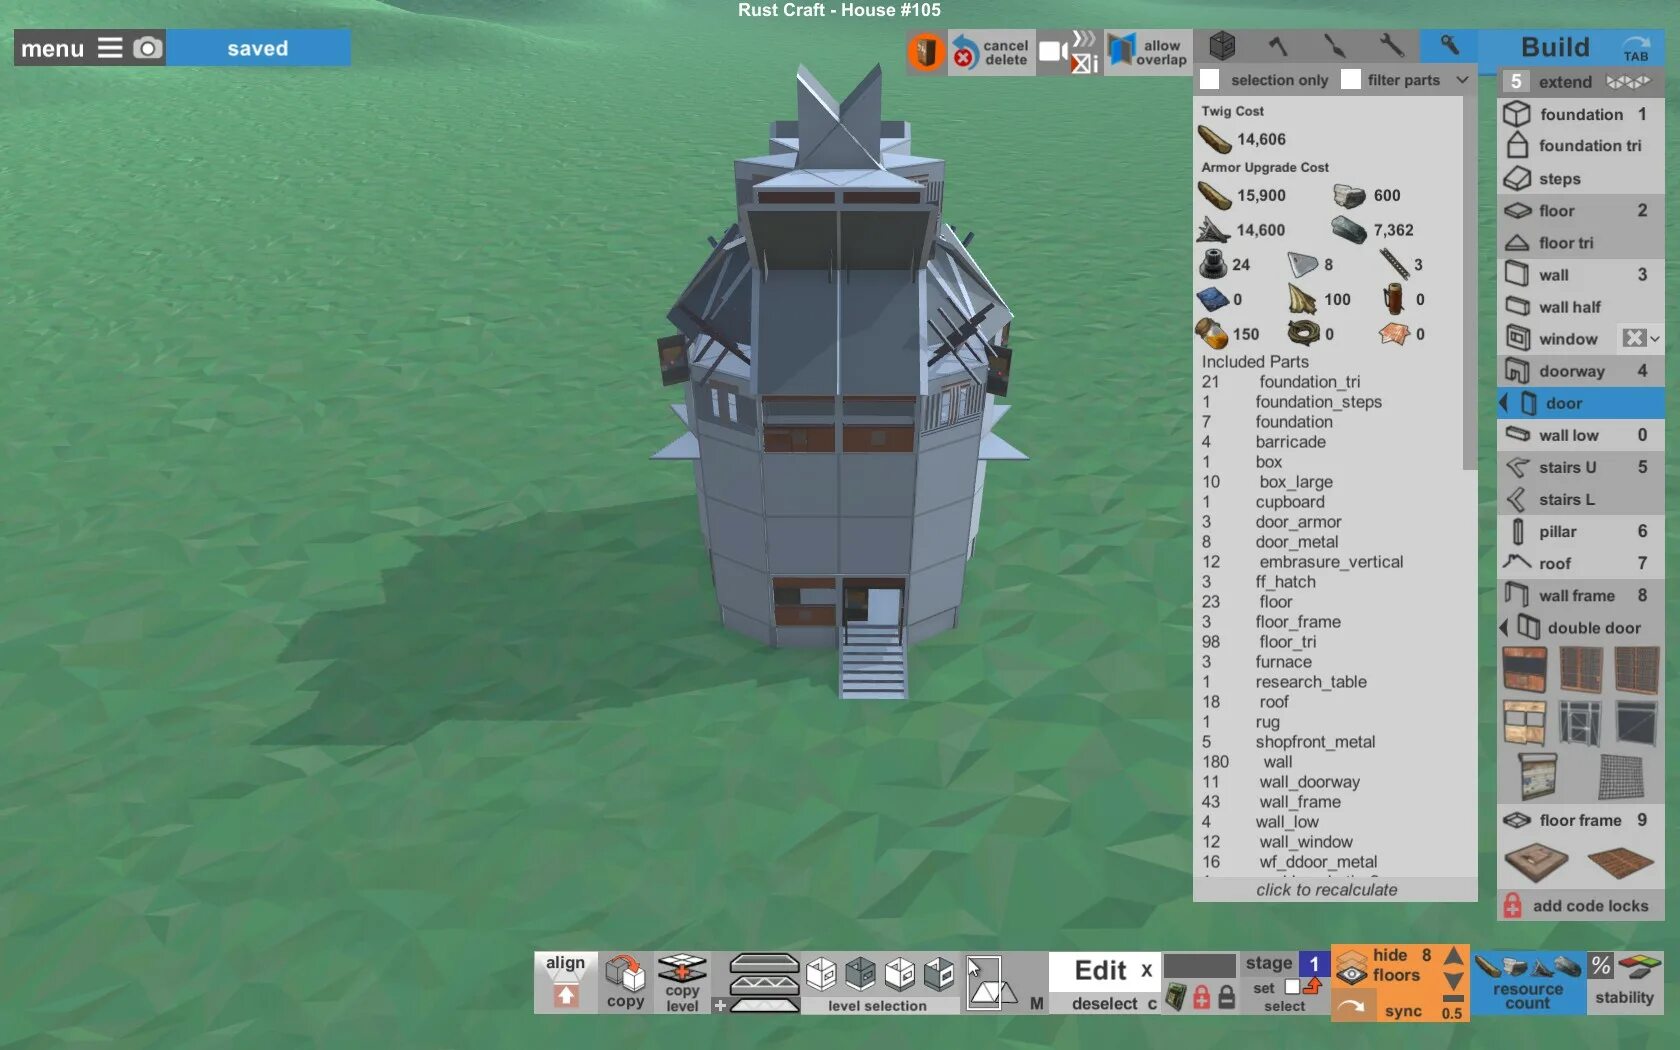Click add code locks button
The width and height of the screenshot is (1680, 1050).
tap(1581, 905)
